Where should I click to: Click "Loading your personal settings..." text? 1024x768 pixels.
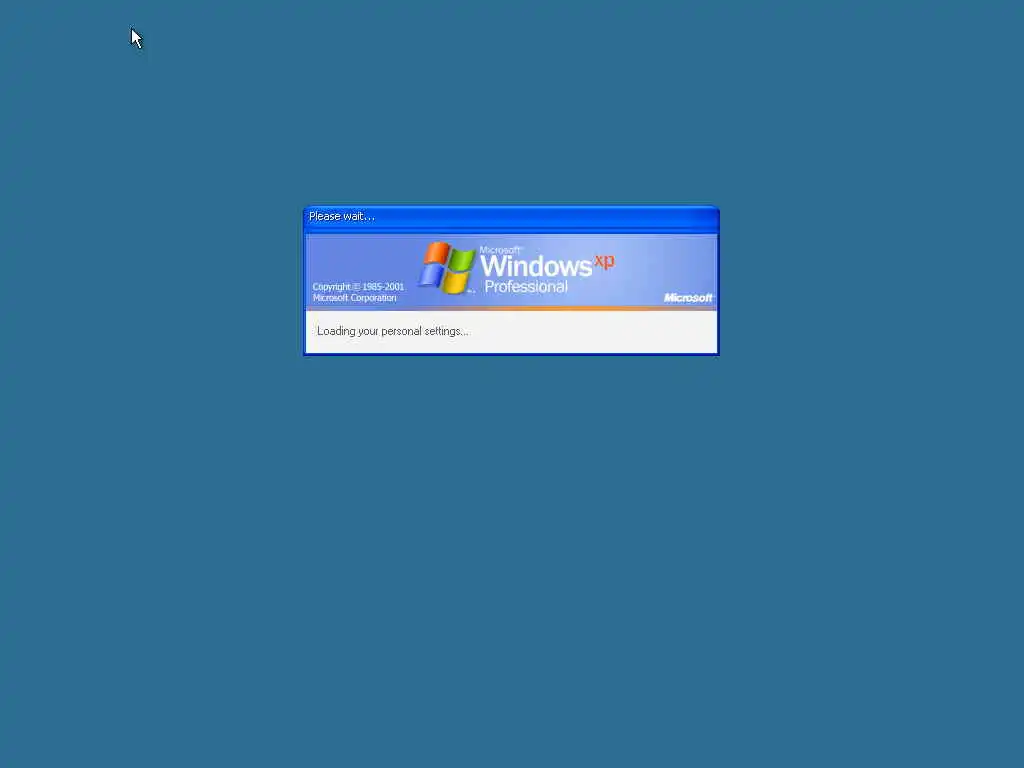coord(392,331)
